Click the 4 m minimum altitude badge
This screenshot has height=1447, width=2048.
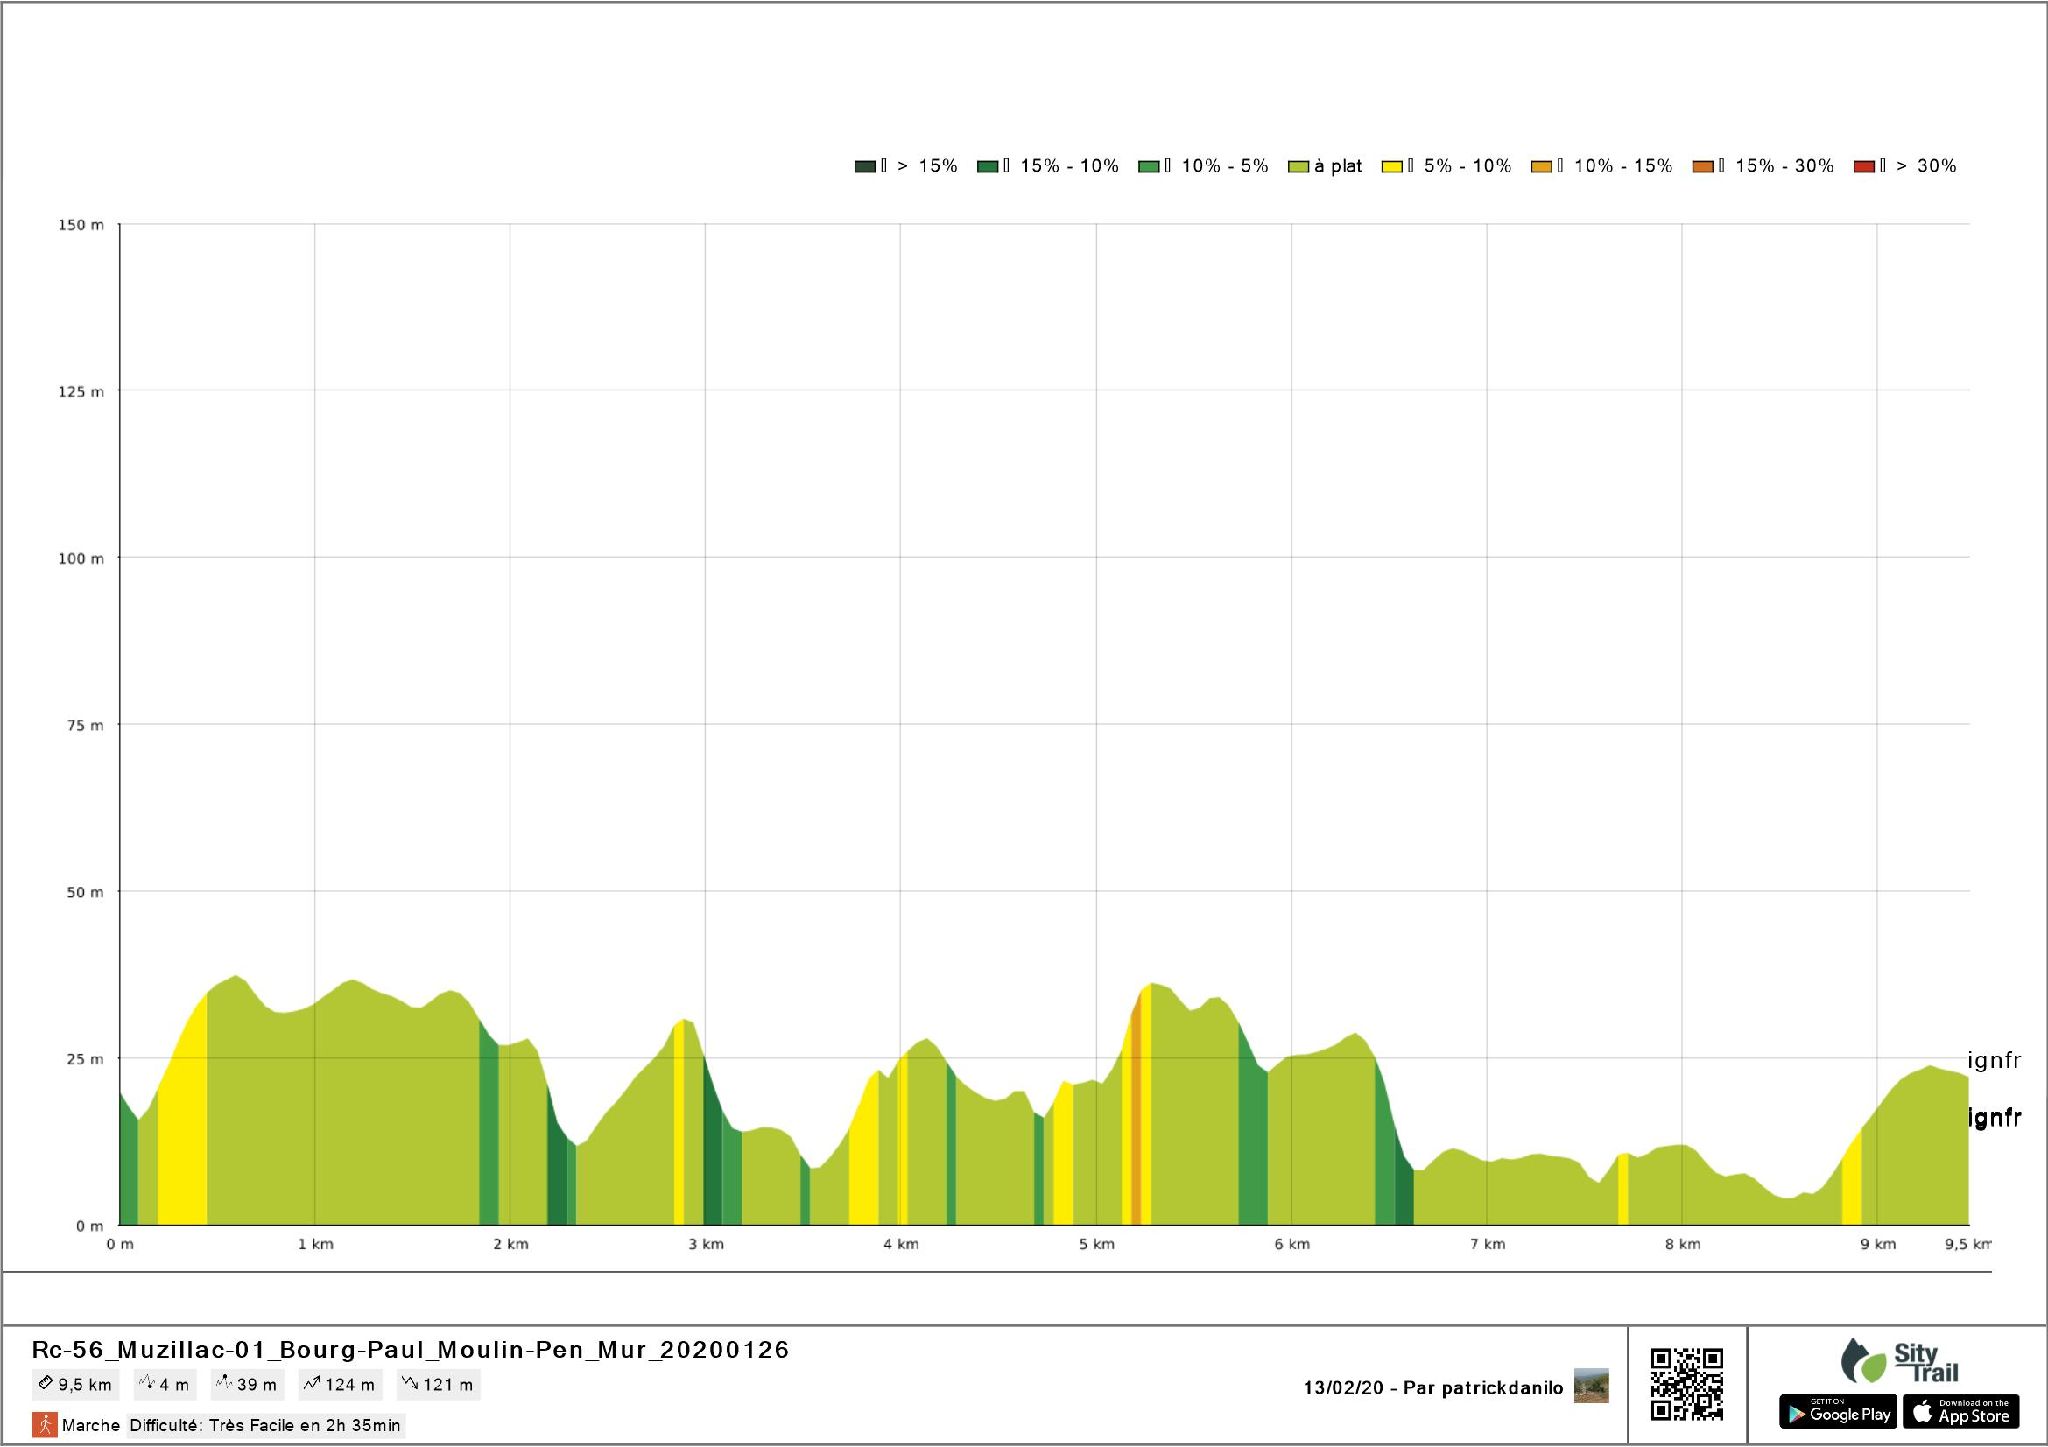164,1385
